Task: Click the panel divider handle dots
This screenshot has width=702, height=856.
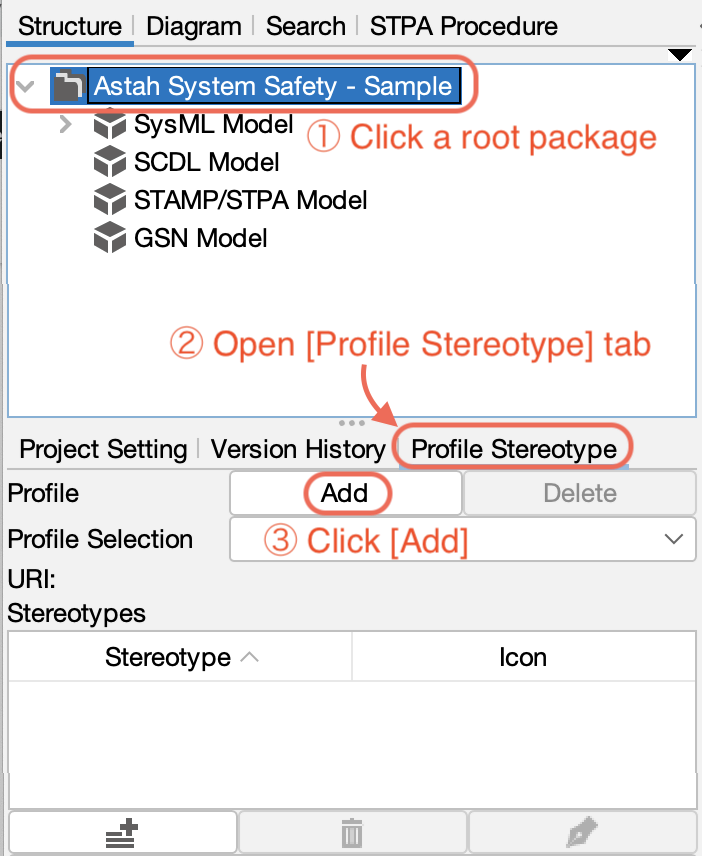Action: coord(352,423)
